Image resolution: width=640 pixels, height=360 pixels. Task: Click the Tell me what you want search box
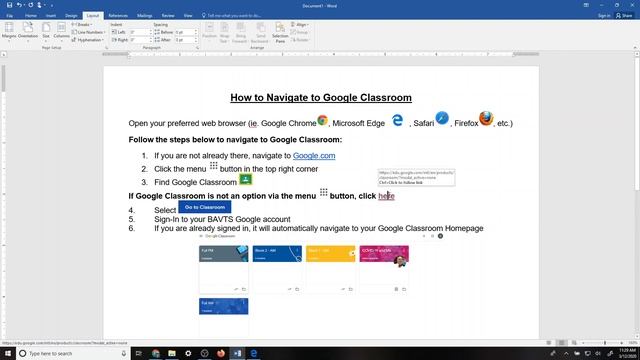pos(231,16)
